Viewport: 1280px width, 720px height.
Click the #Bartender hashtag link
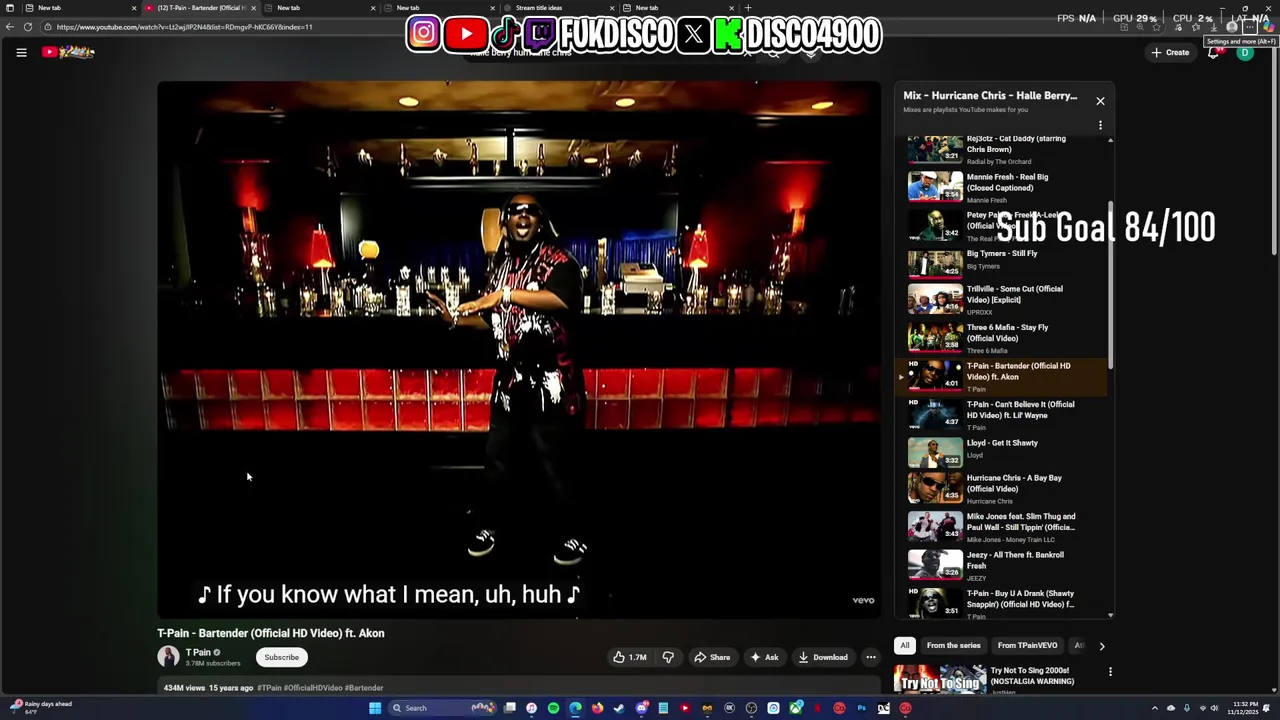364,688
